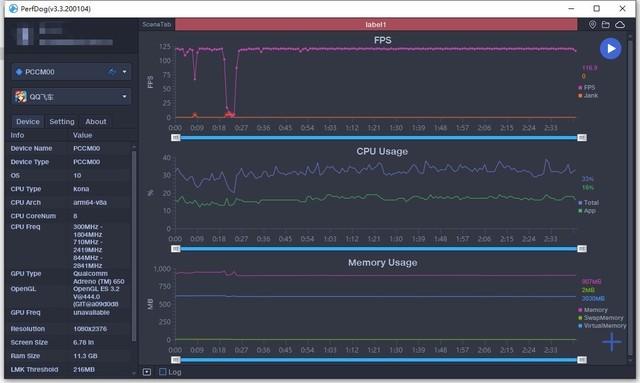Toggle the Jank series in FPS legend
The image size is (640, 383).
pos(587,96)
